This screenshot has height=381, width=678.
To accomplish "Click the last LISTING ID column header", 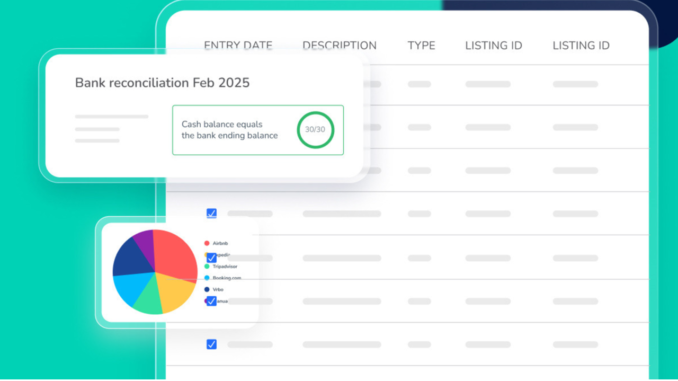I will tap(581, 45).
